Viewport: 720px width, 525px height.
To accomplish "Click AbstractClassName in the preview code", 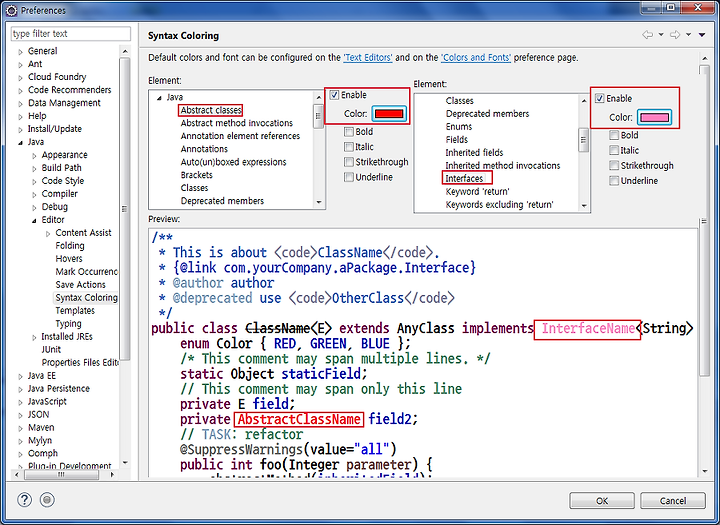I will pos(299,419).
